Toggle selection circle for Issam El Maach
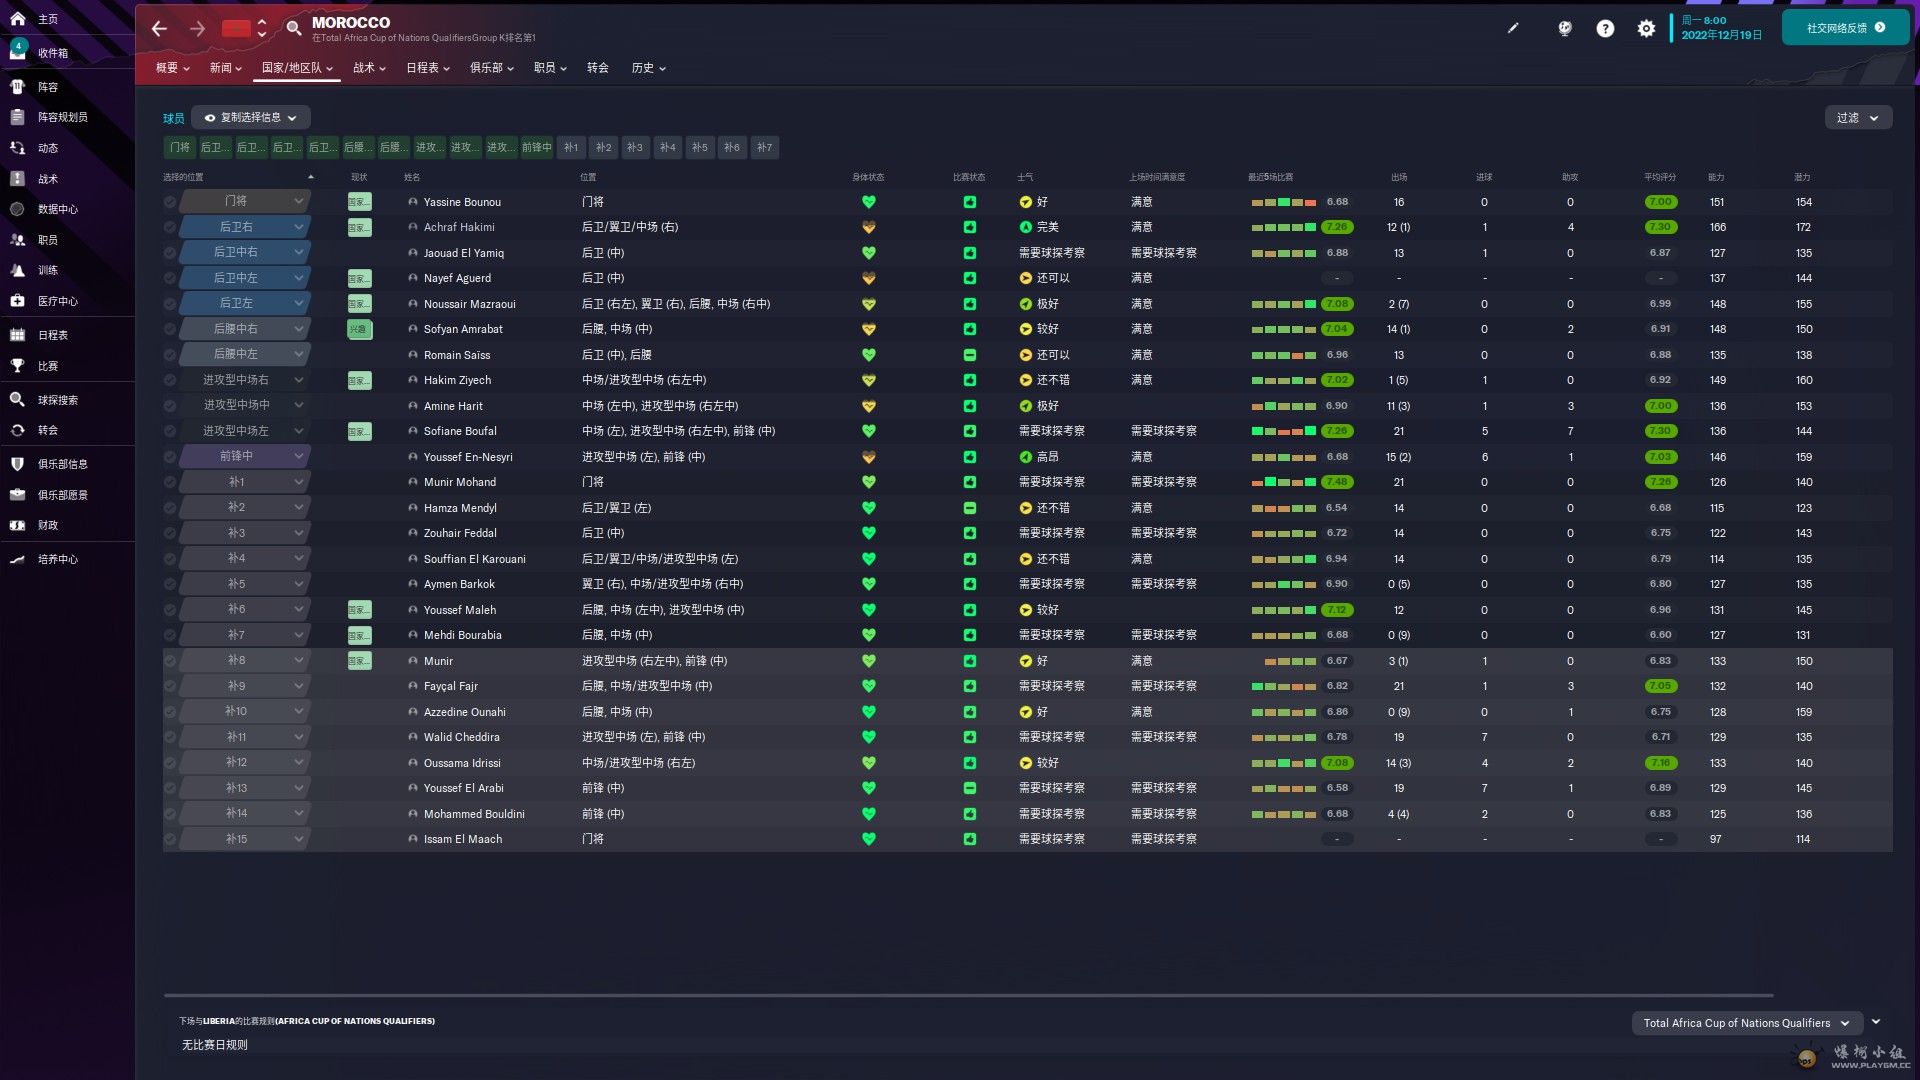1920x1080 pixels. coord(170,840)
